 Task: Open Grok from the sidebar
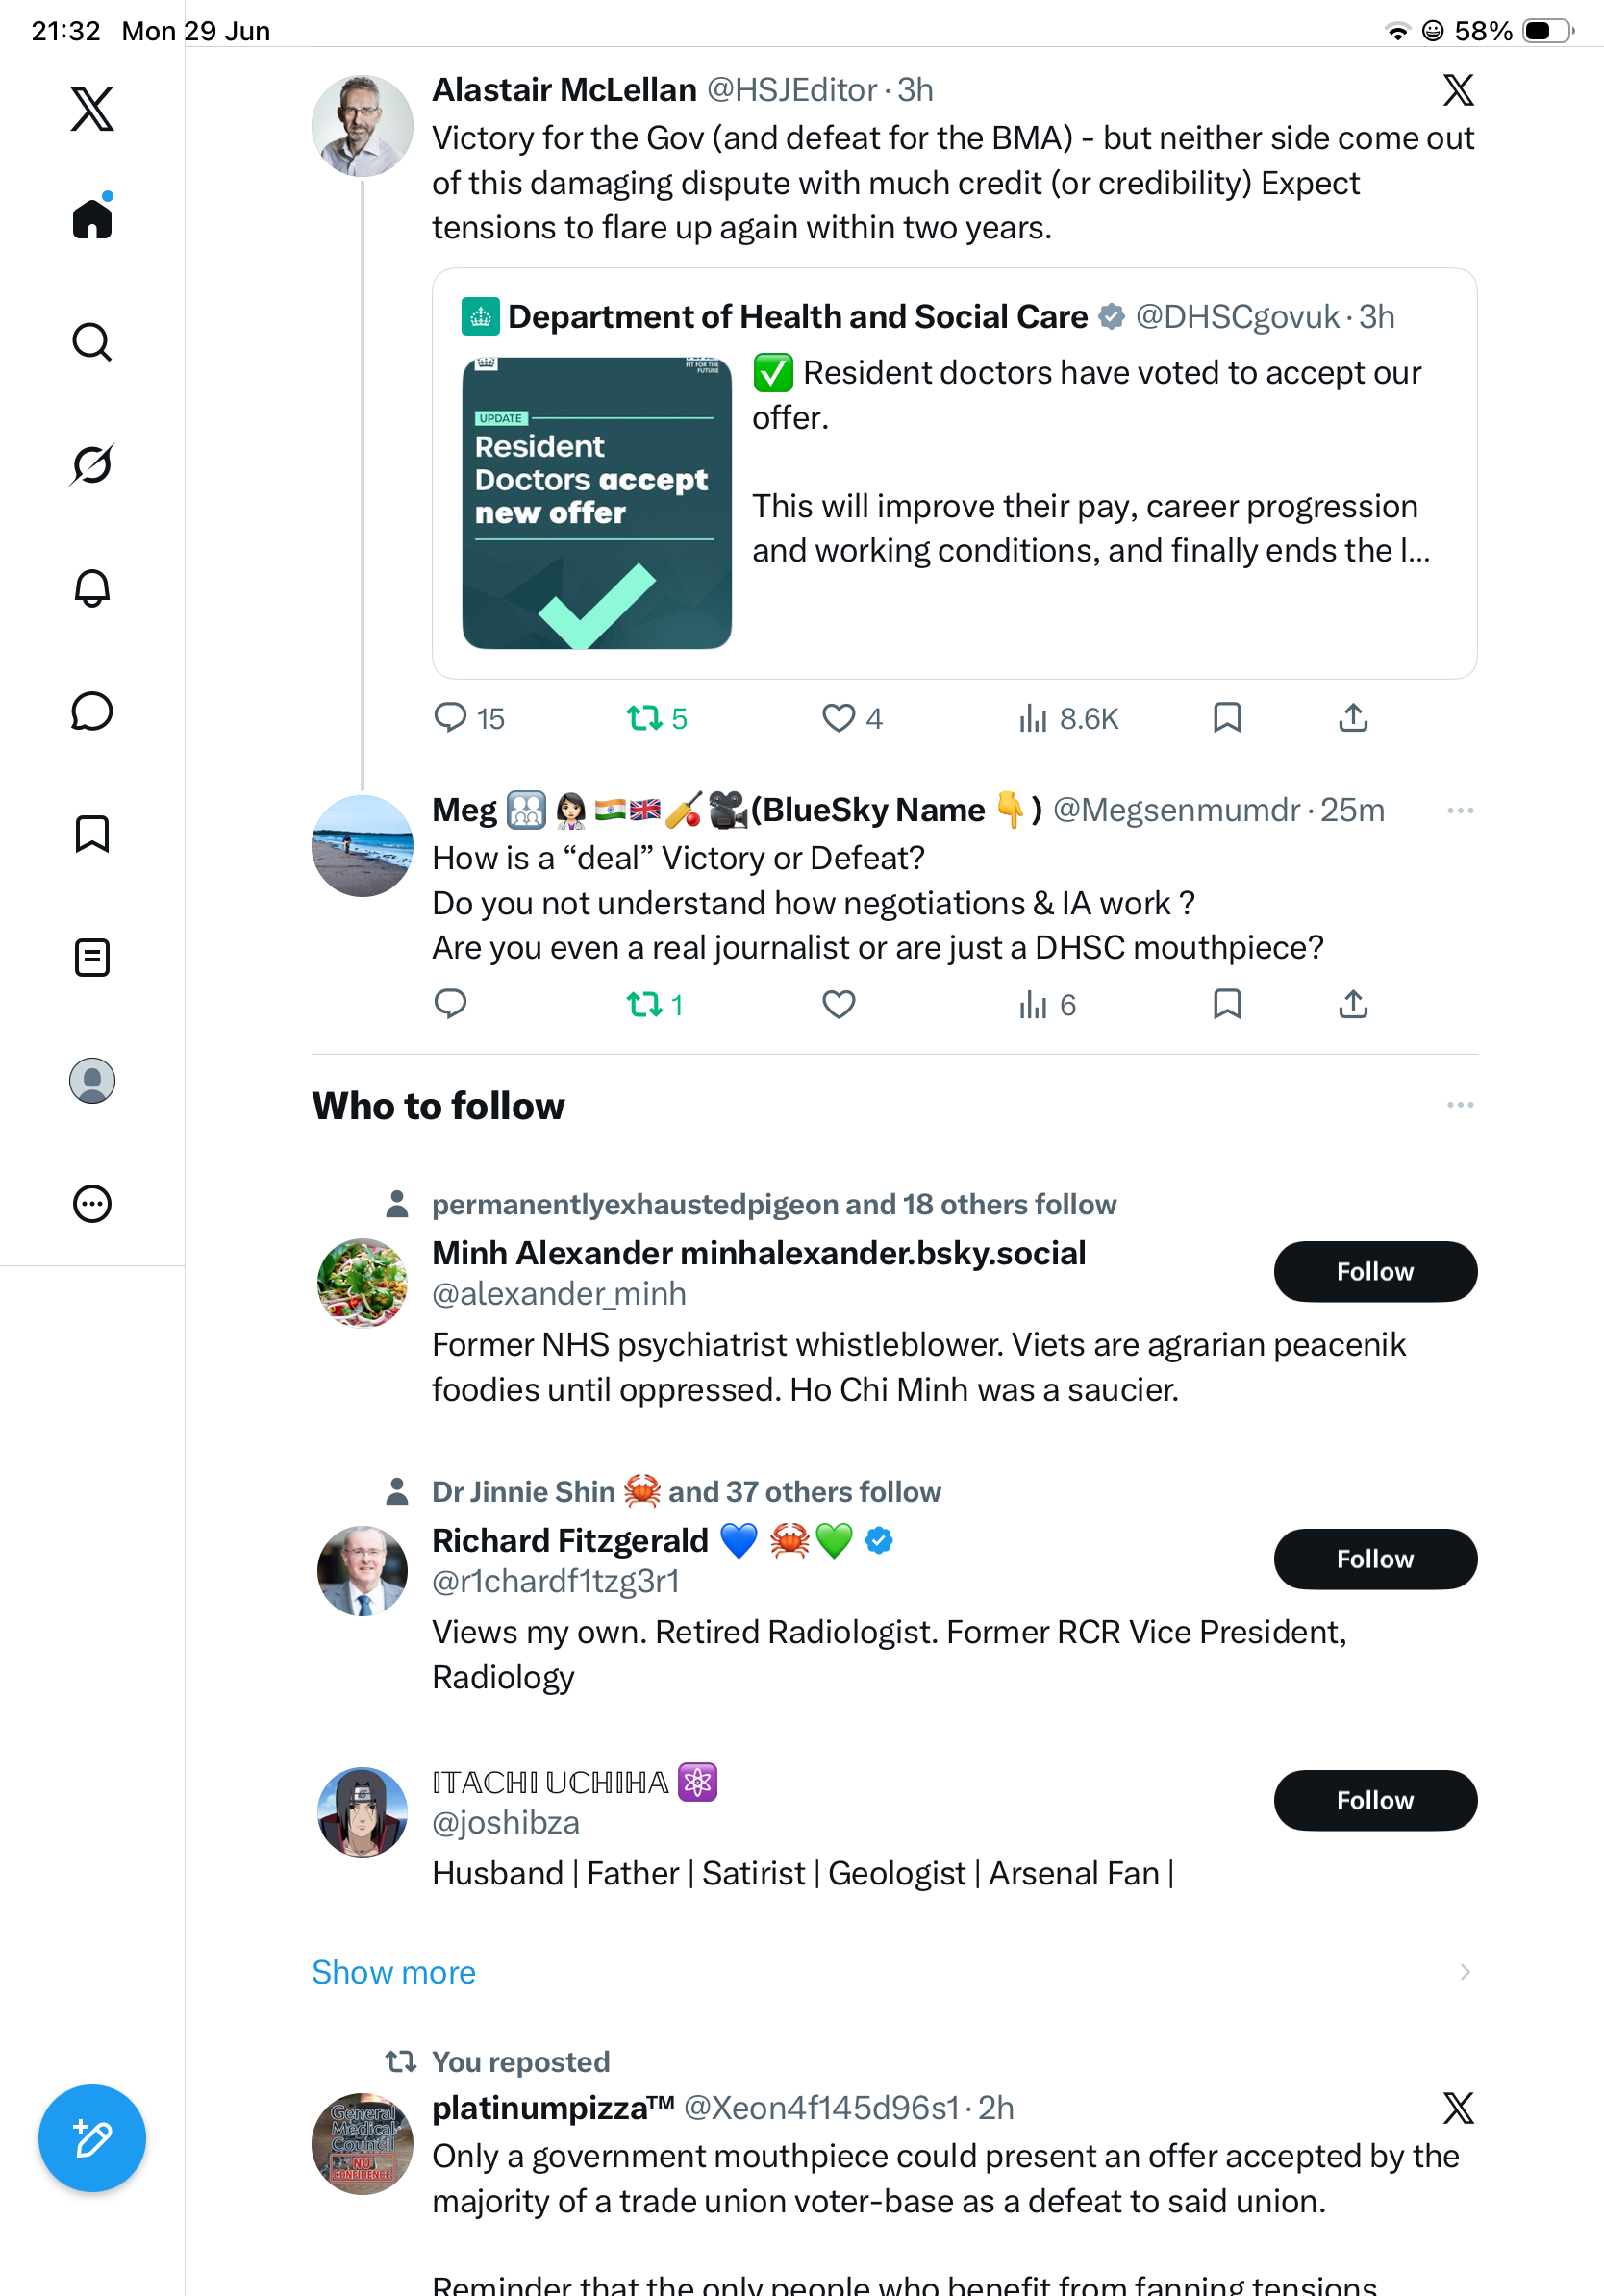pos(92,465)
